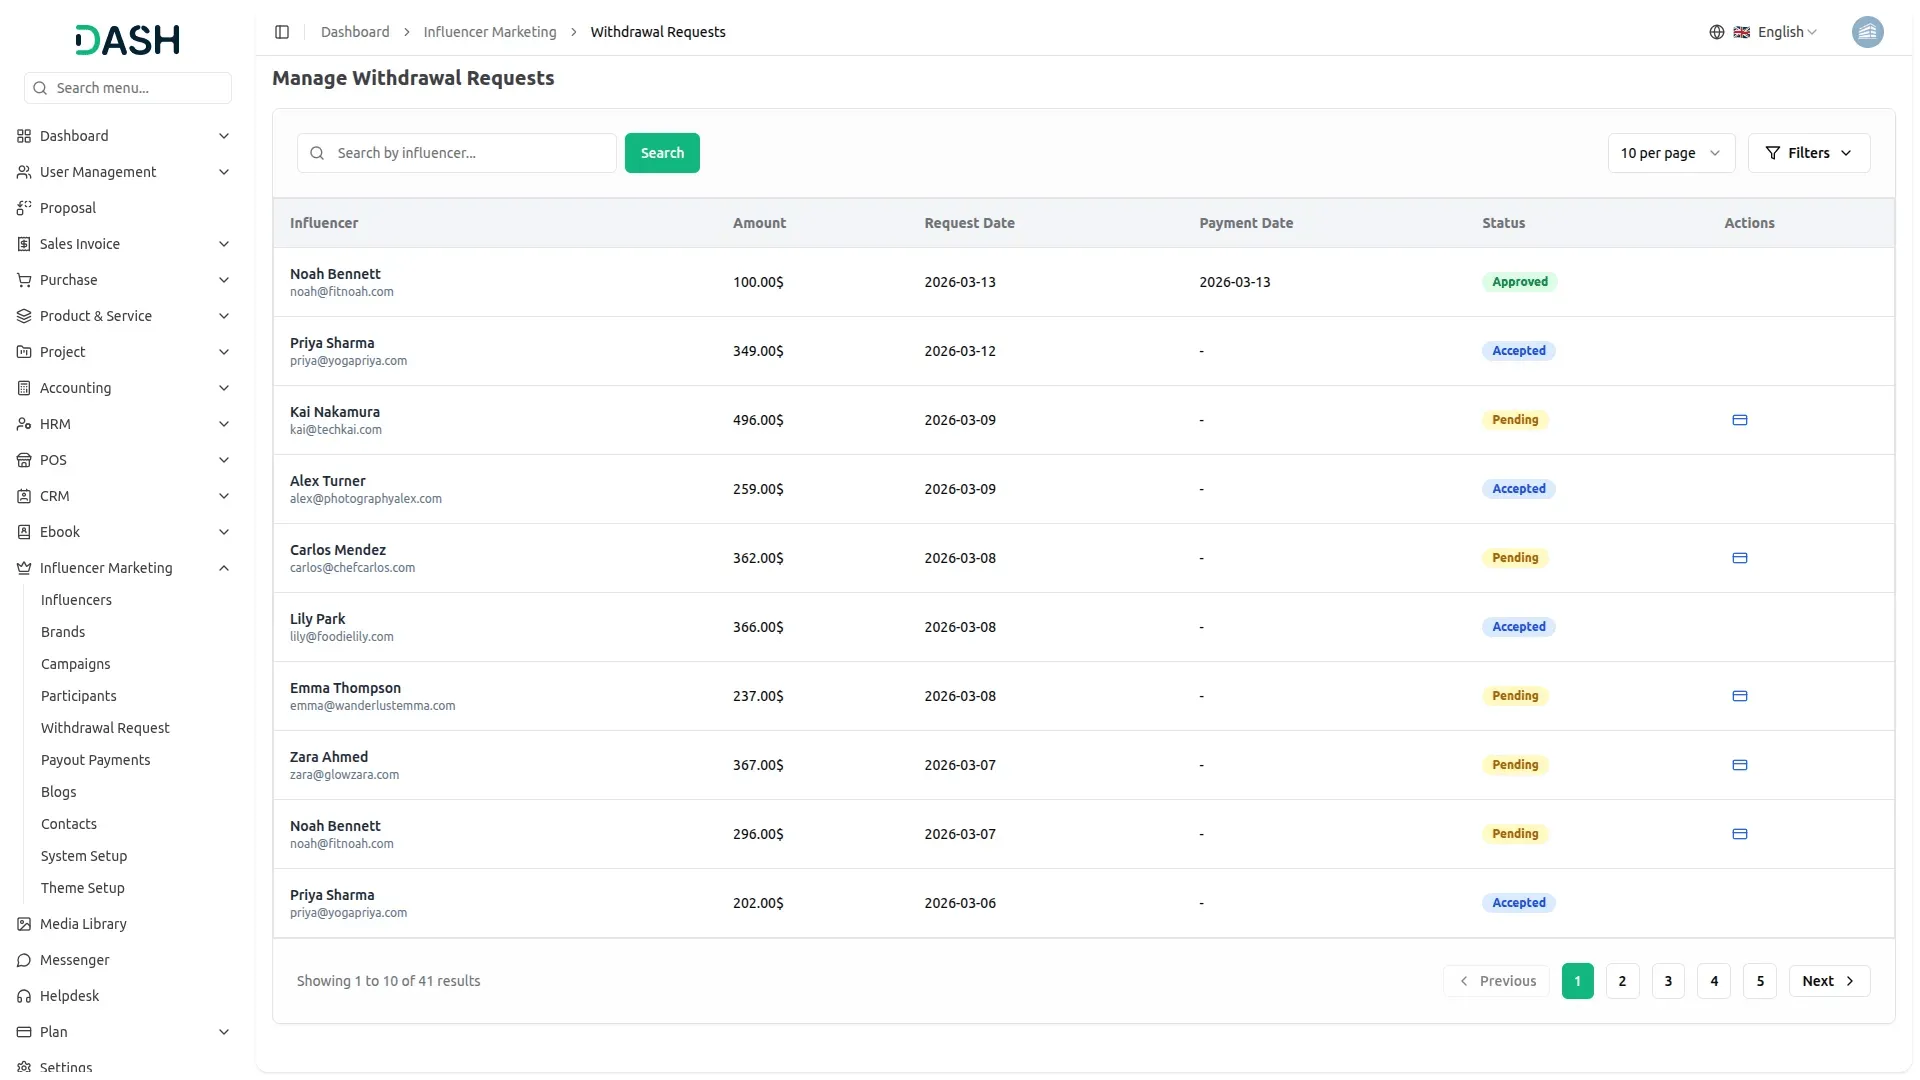This screenshot has width=1920, height=1080.
Task: Open the 10 per page dropdown
Action: [x=1670, y=153]
